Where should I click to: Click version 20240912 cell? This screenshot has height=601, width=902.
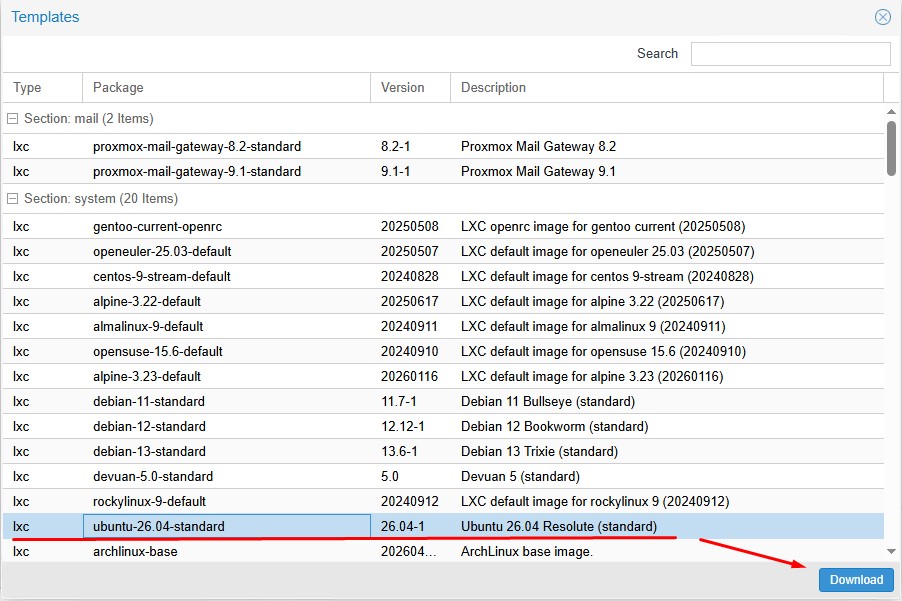410,502
